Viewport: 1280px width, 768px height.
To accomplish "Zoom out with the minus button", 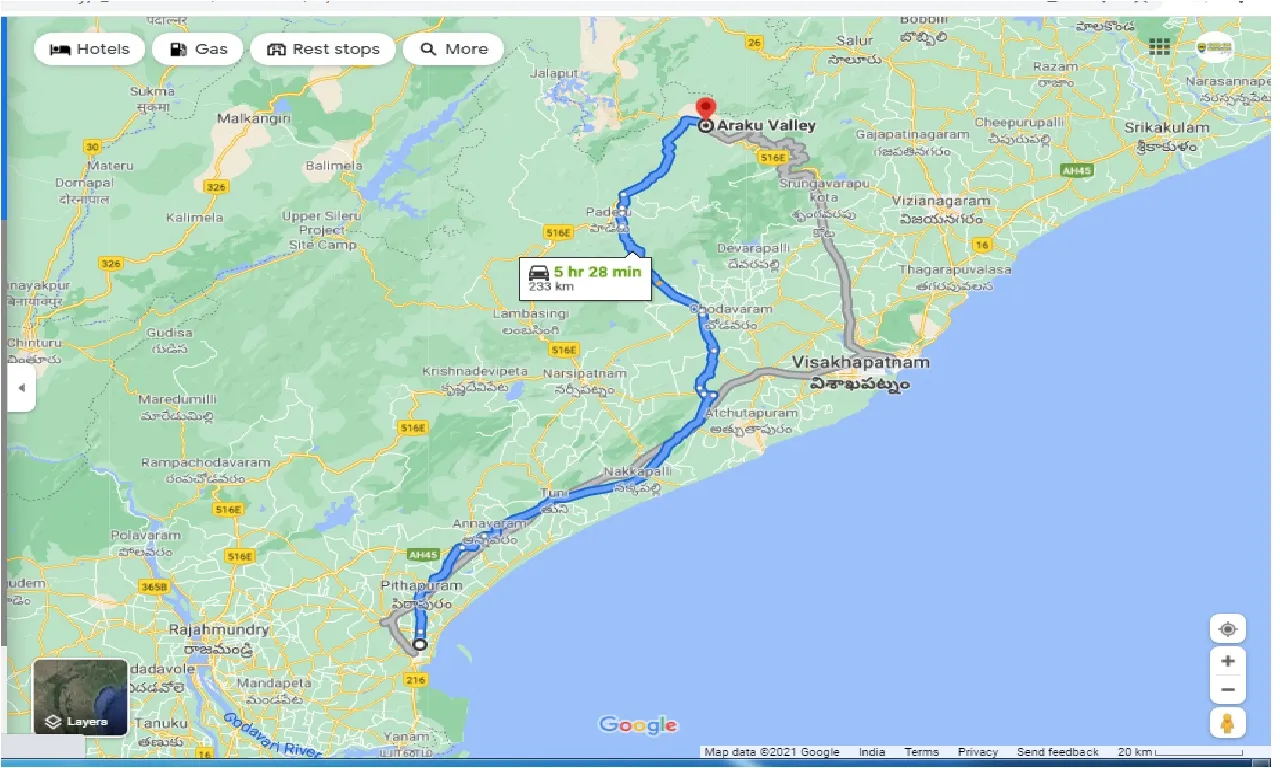I will [1228, 690].
